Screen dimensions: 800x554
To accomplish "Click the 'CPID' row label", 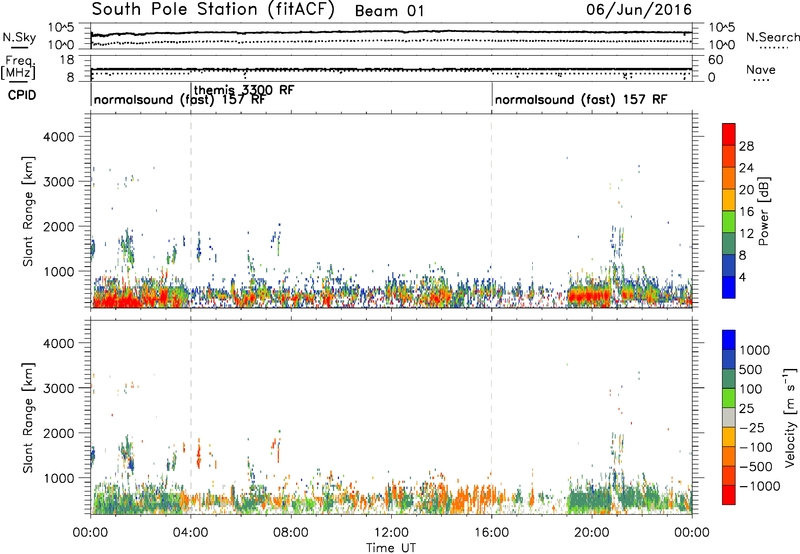I will 22,95.
